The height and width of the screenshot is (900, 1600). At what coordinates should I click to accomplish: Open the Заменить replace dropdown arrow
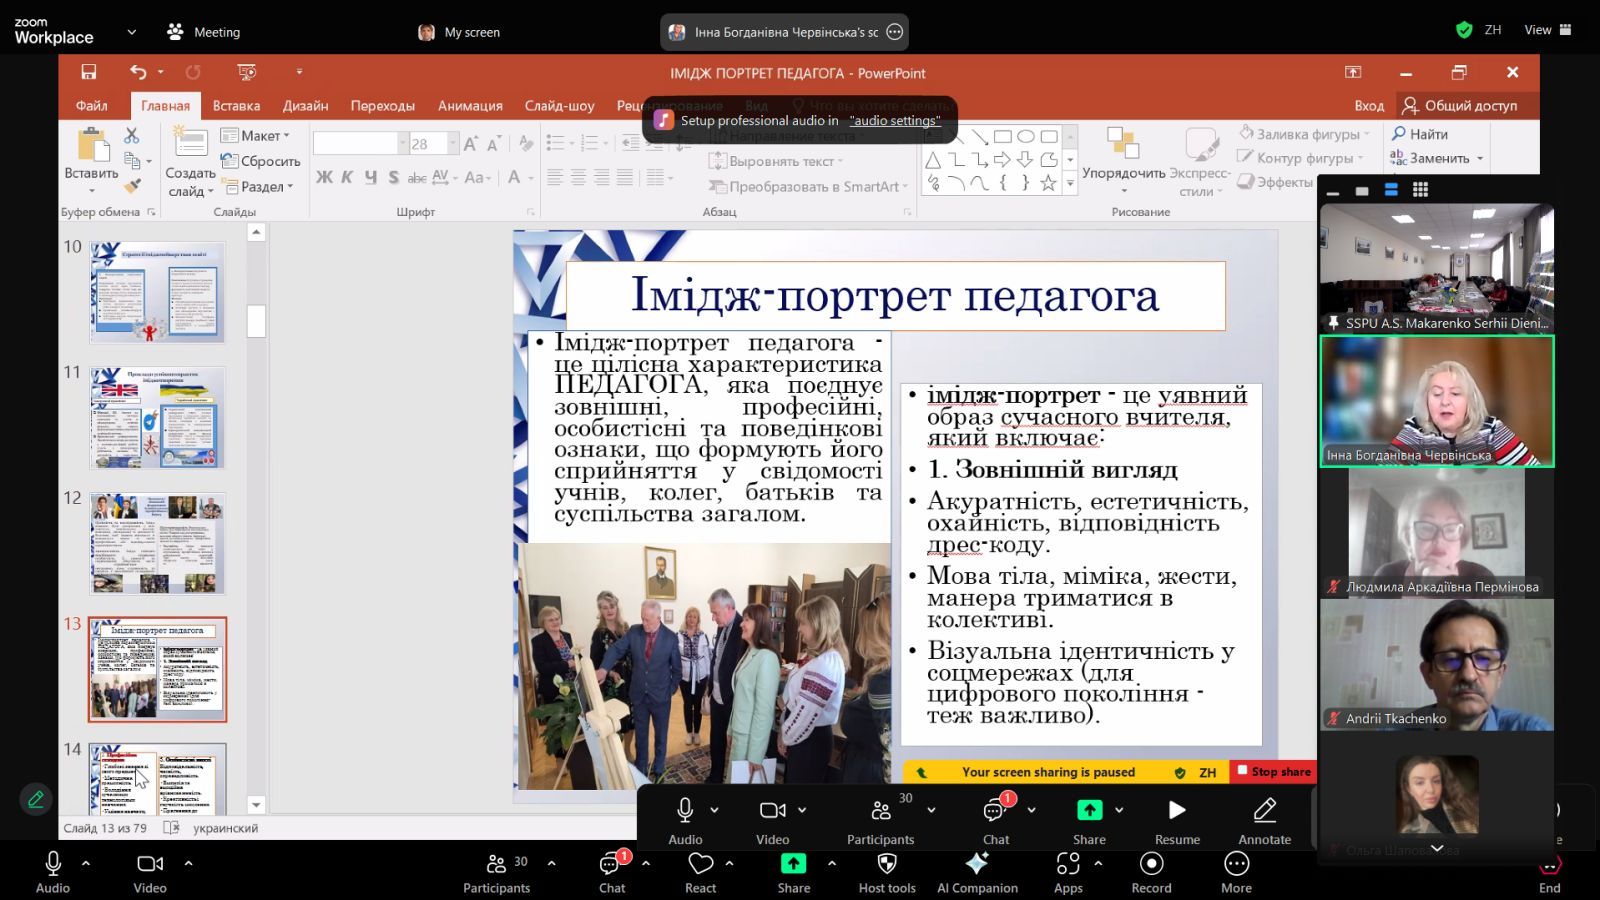pos(1480,158)
